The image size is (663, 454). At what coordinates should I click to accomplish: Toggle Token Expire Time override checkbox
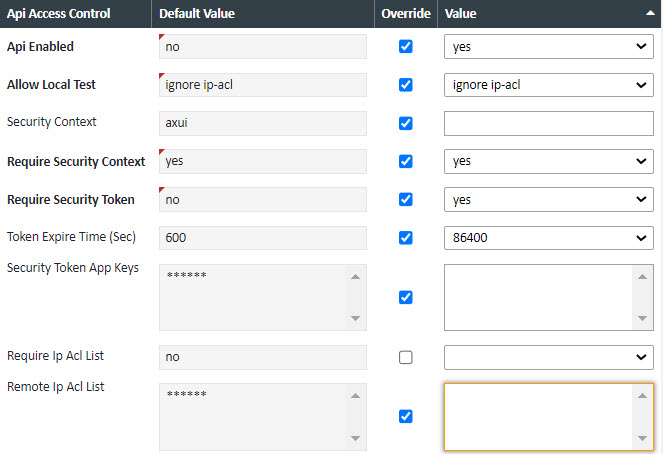(406, 237)
